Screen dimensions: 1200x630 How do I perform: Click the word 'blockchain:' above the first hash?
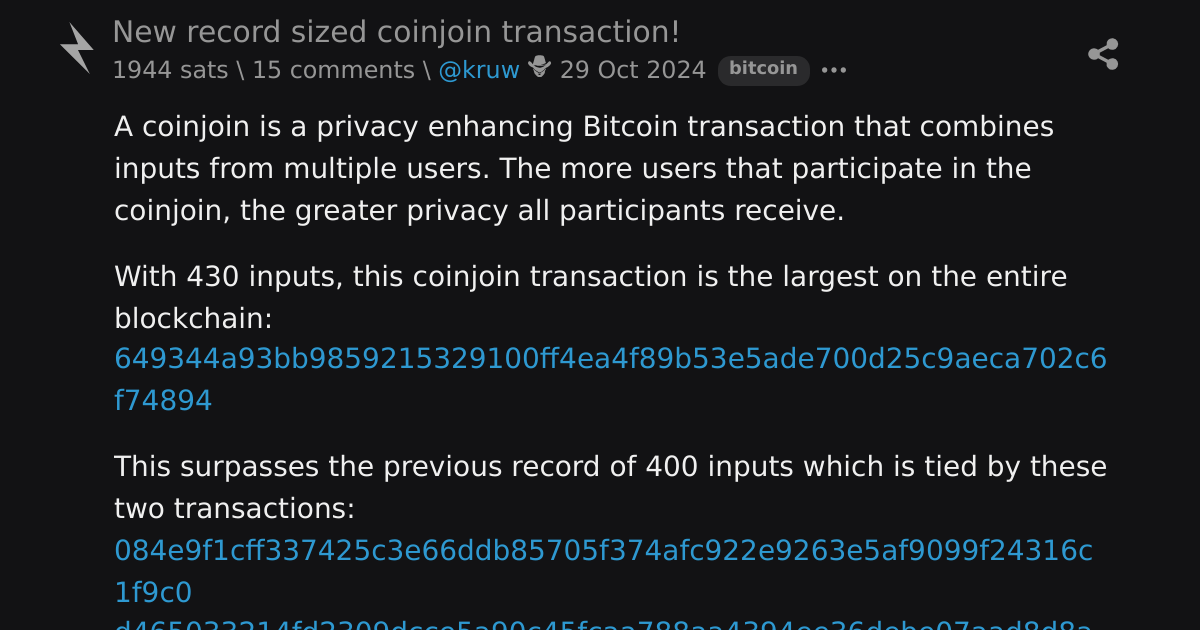coord(193,319)
